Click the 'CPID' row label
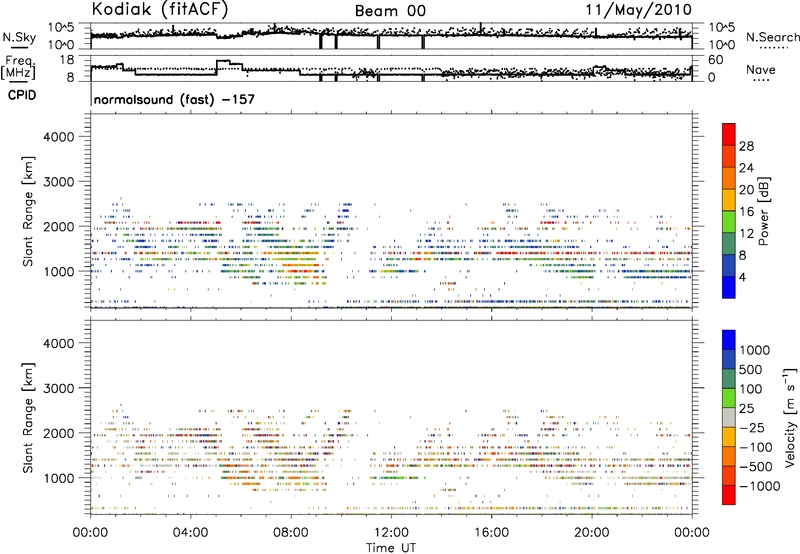This screenshot has width=800, height=554. click(x=22, y=95)
